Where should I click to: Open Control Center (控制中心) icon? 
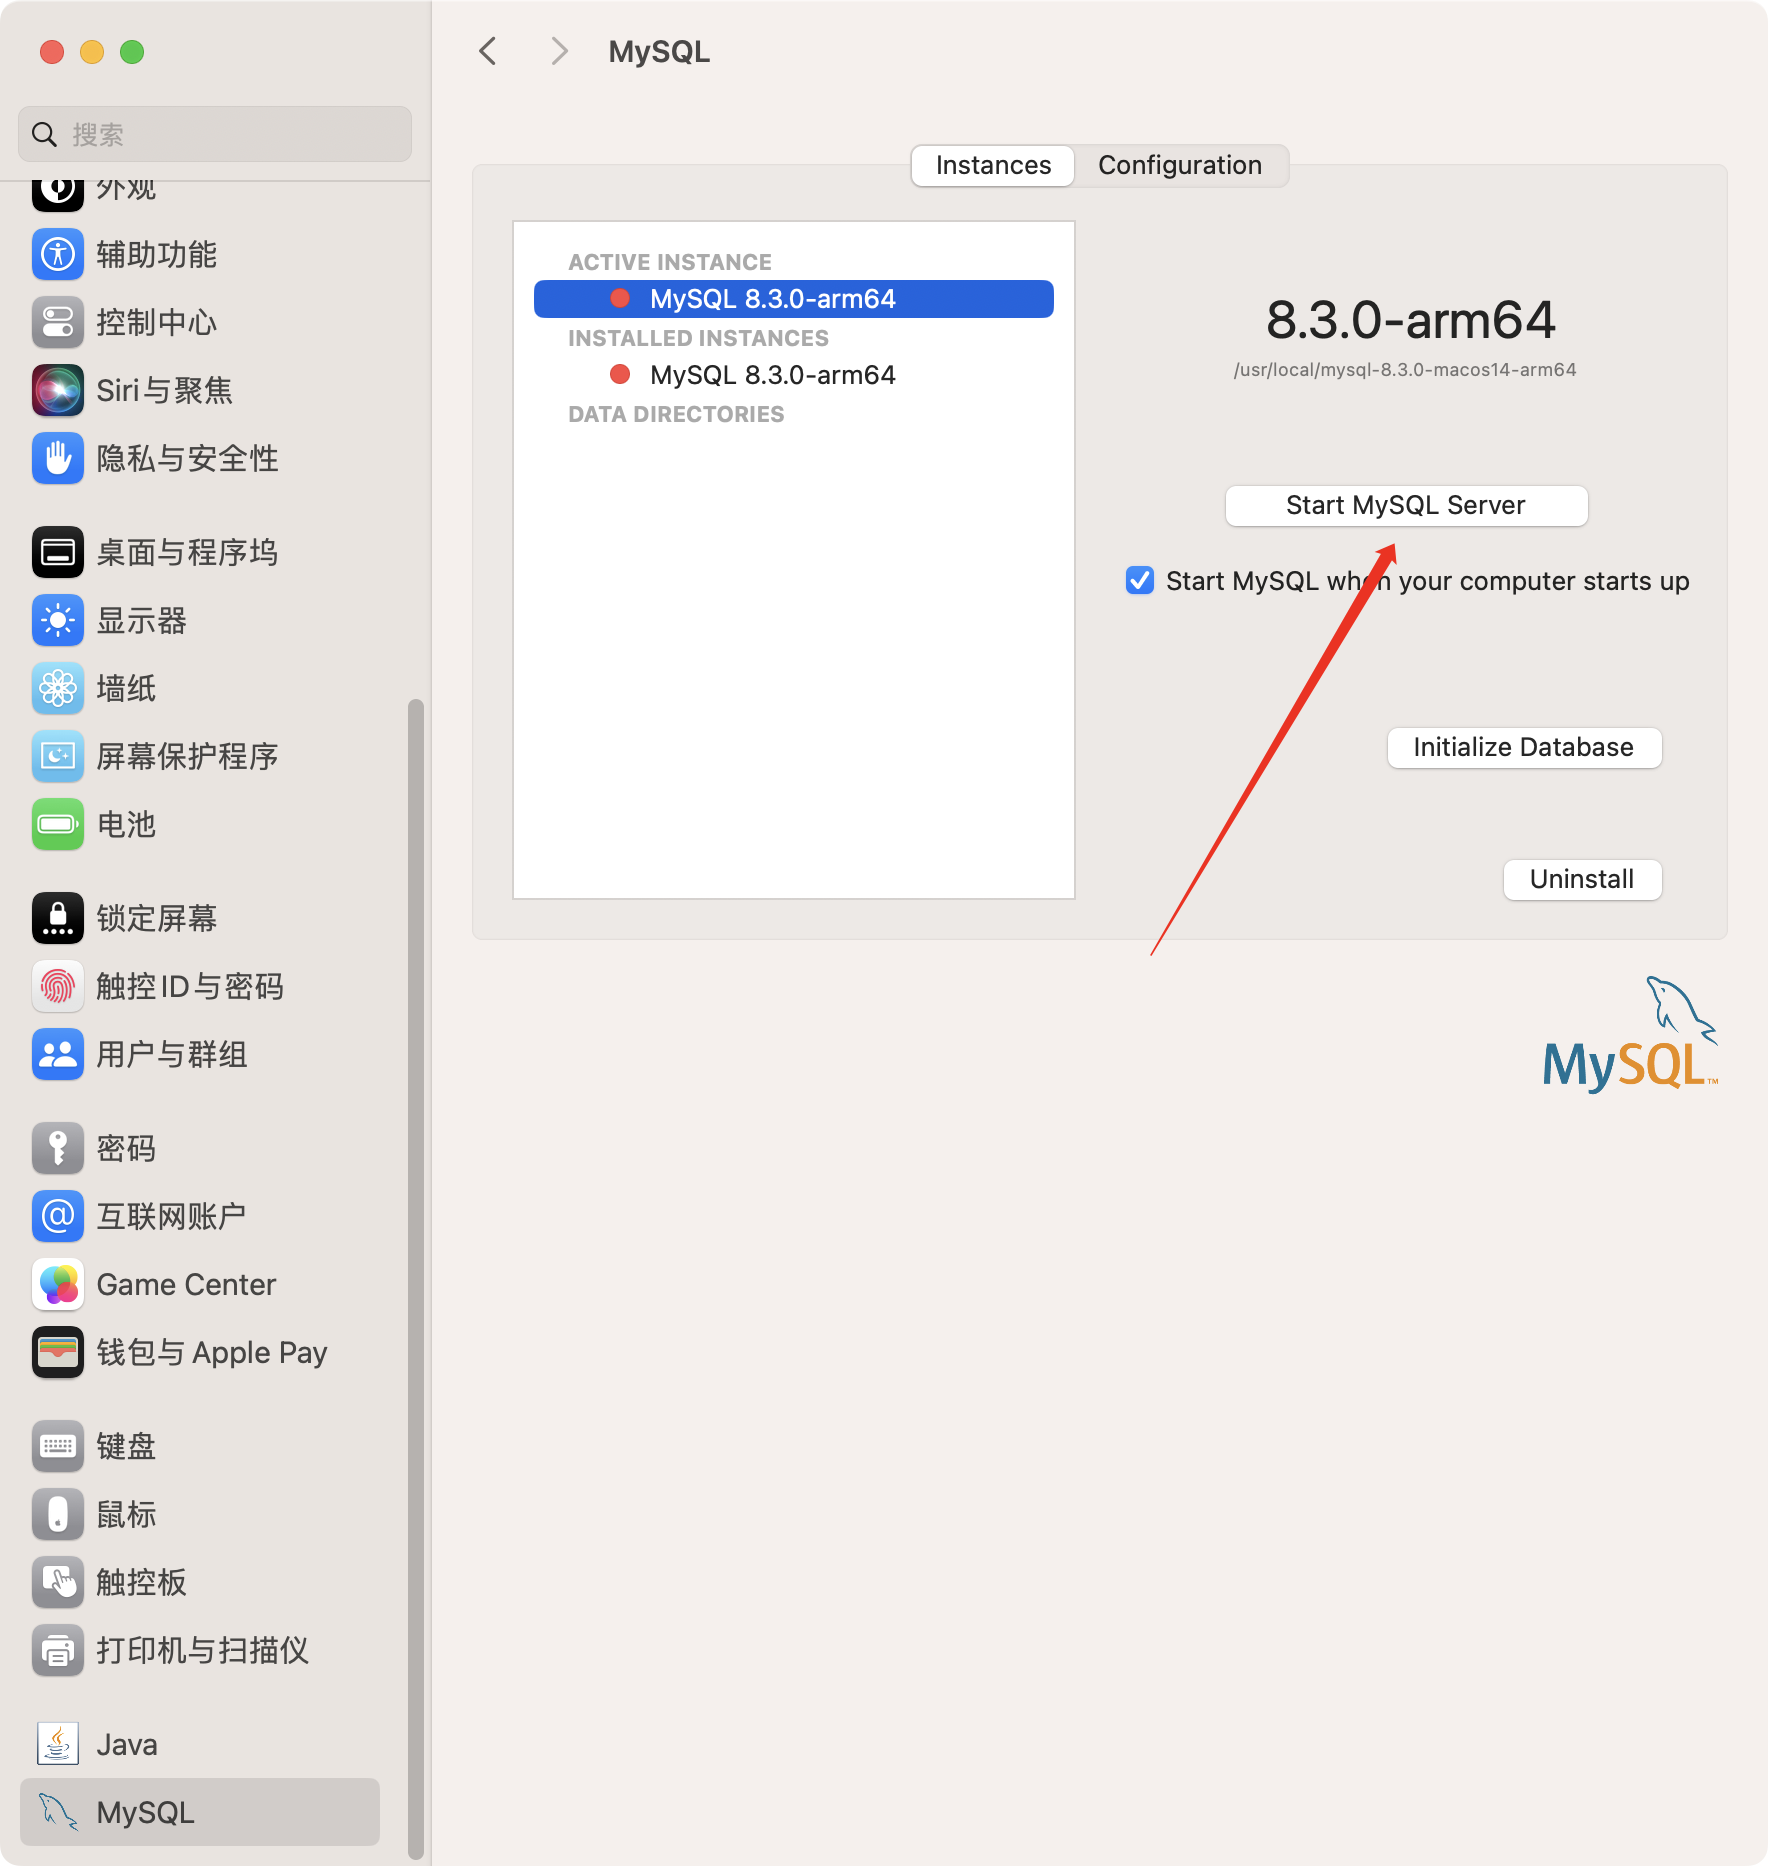tap(58, 322)
